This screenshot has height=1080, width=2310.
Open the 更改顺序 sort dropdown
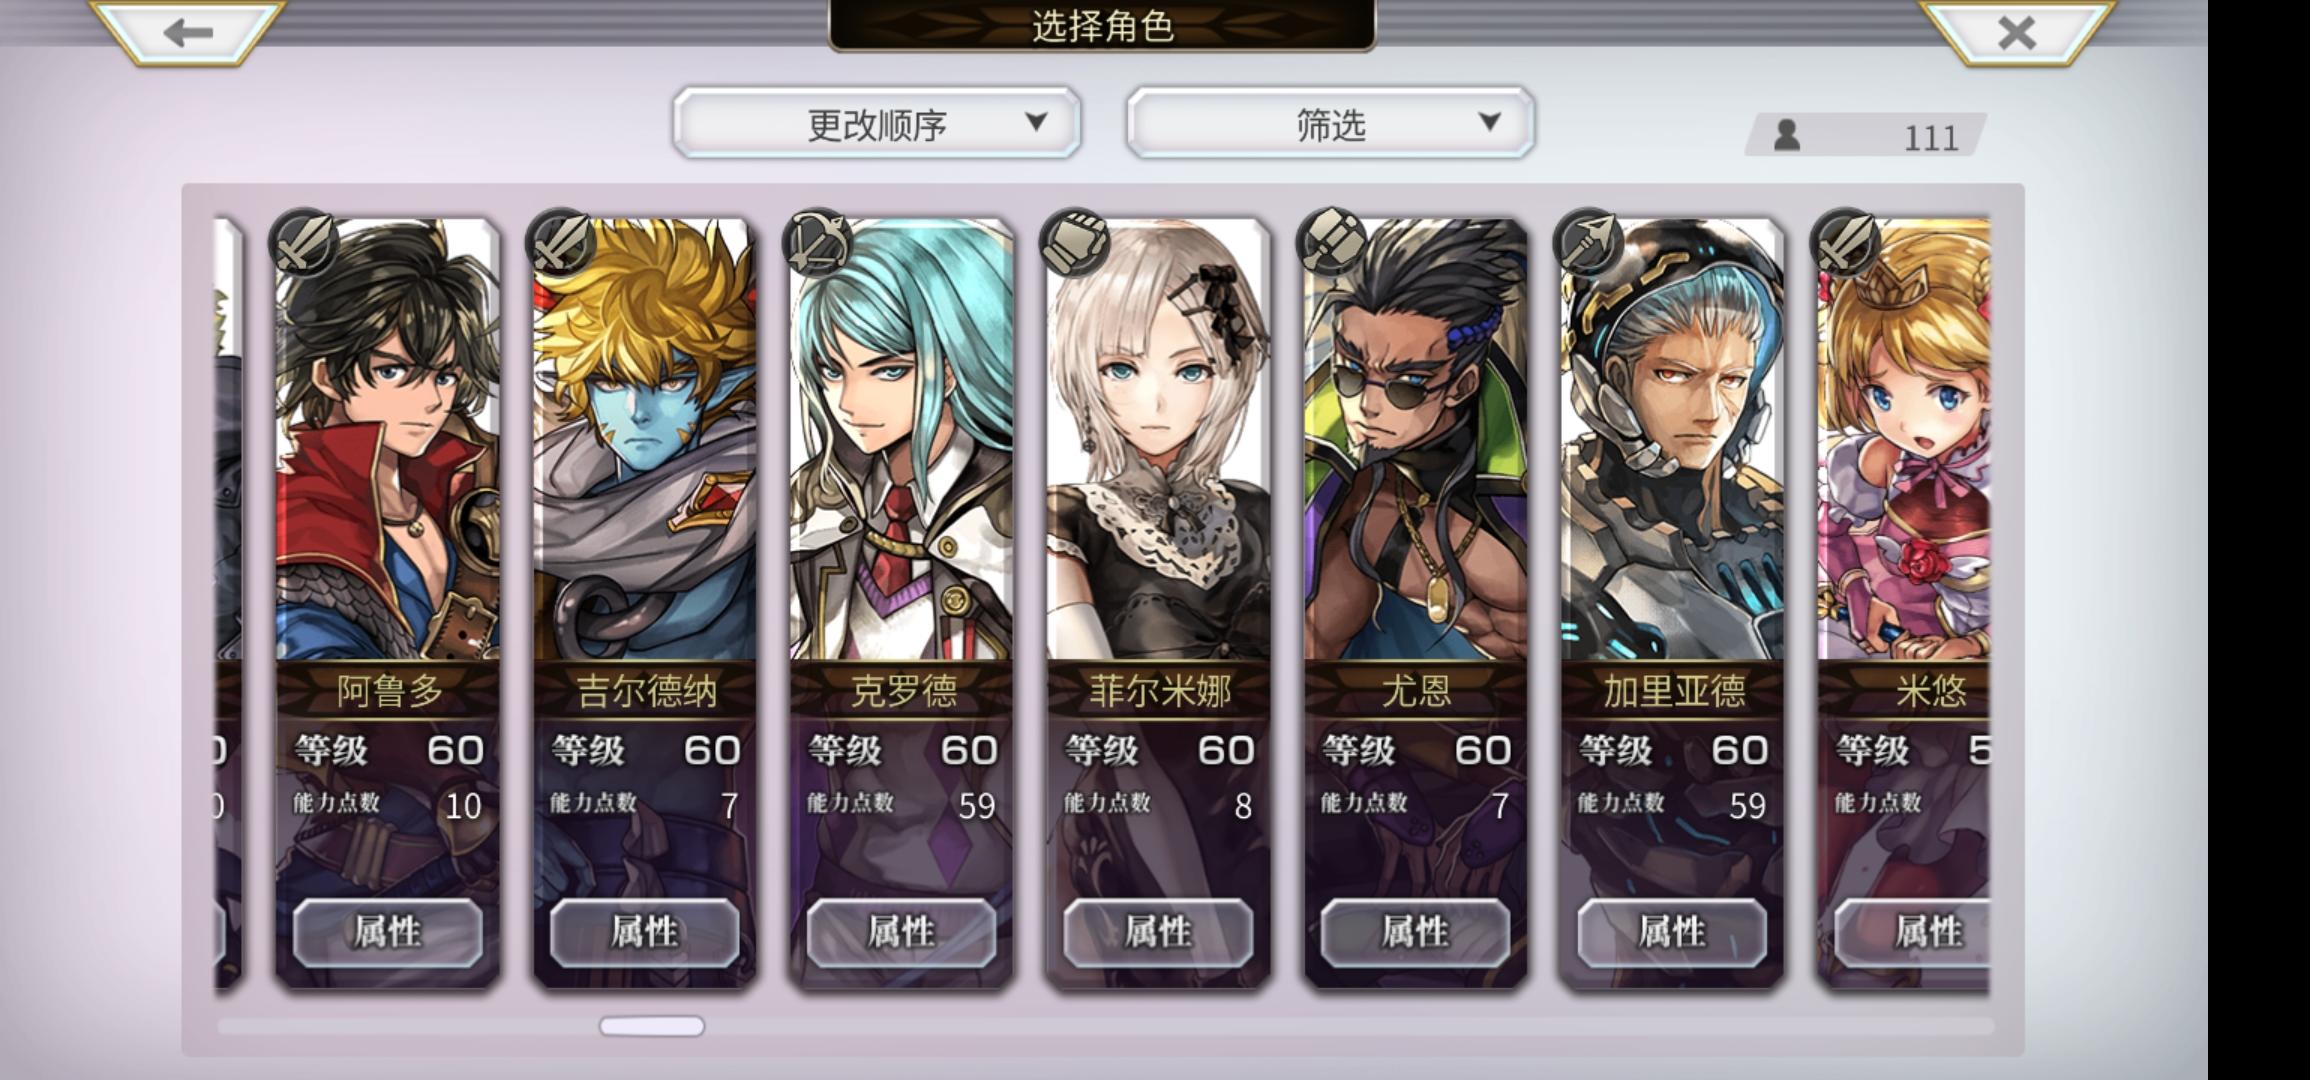(x=877, y=123)
